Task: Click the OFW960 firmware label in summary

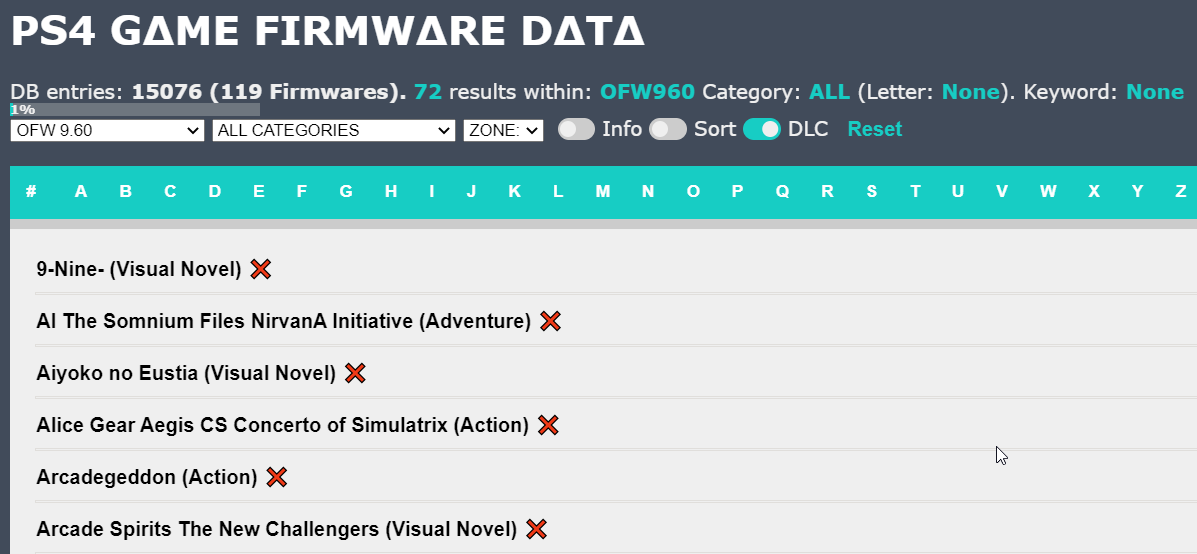Action: click(x=647, y=92)
